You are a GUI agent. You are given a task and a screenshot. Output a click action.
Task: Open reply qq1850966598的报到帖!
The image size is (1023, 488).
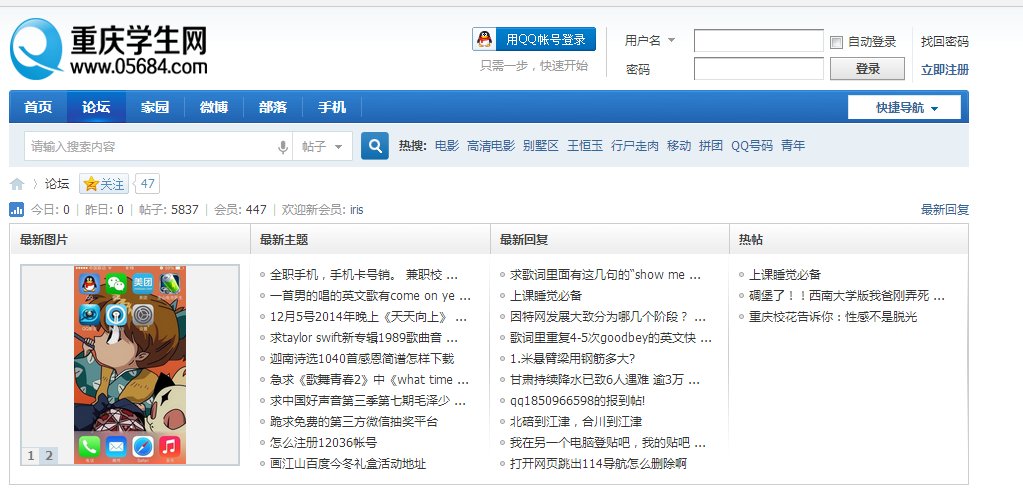tap(577, 401)
